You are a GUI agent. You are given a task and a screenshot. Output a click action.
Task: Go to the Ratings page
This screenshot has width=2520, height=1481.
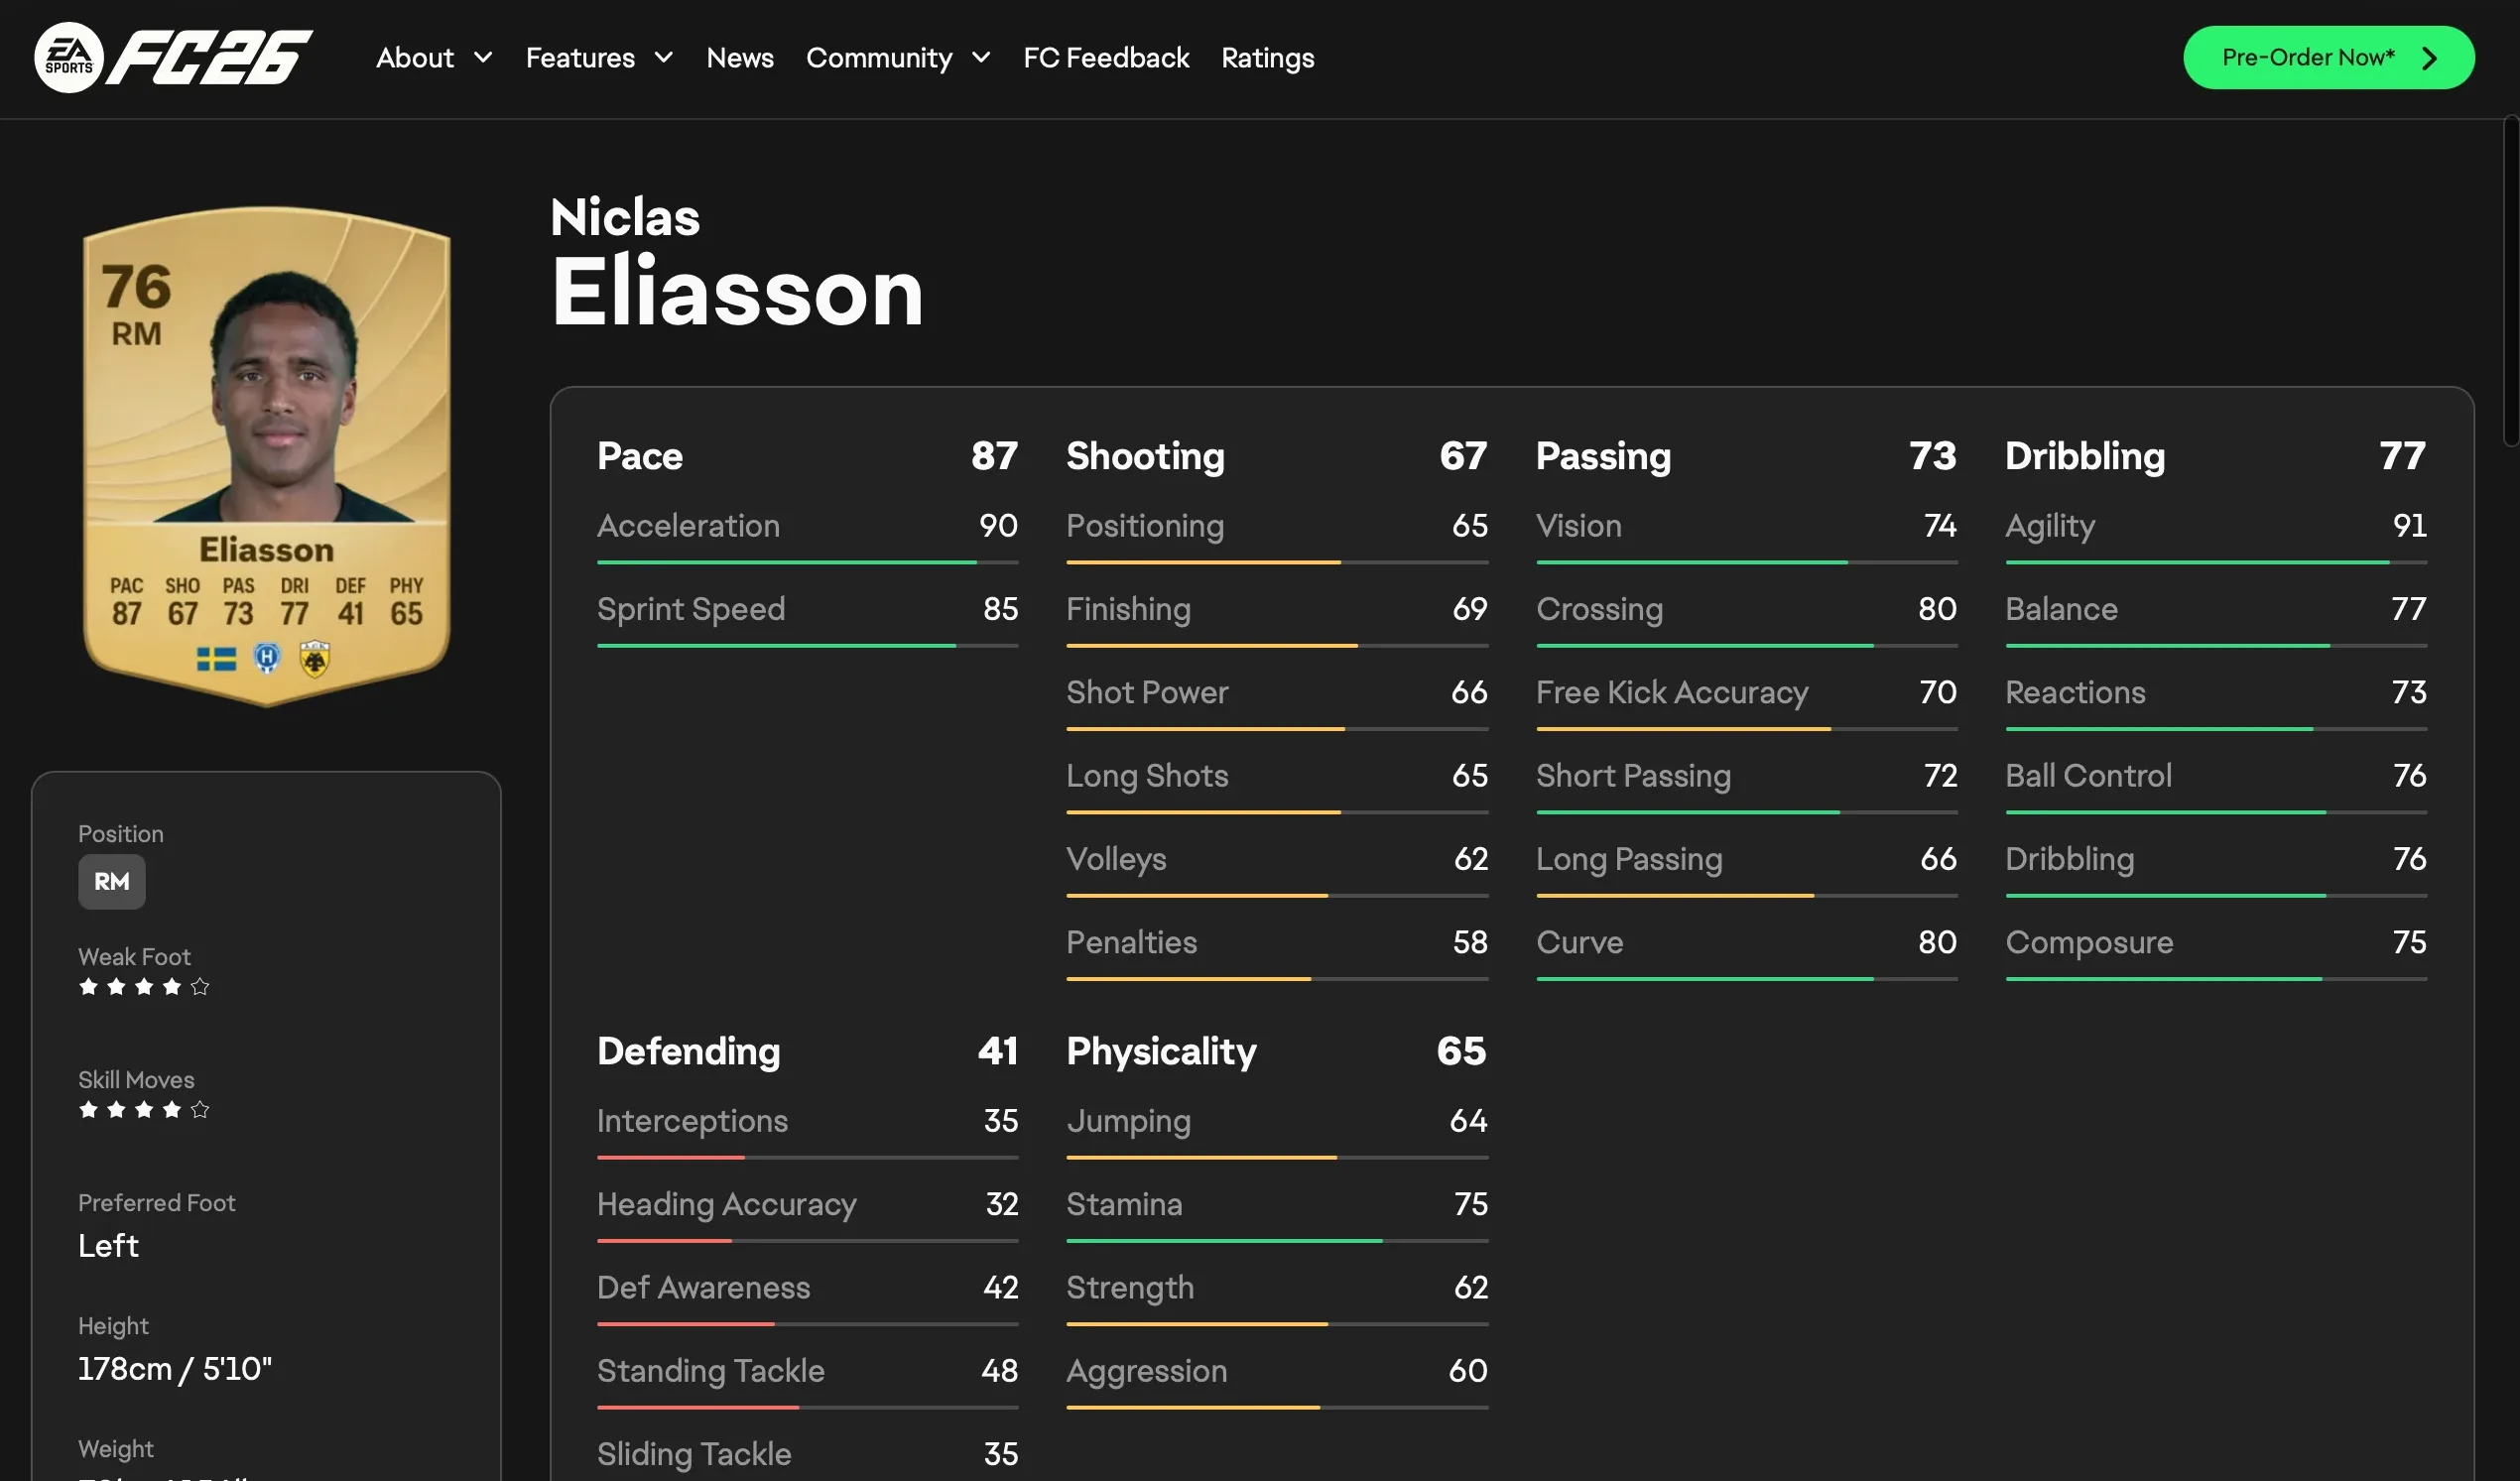tap(1267, 58)
